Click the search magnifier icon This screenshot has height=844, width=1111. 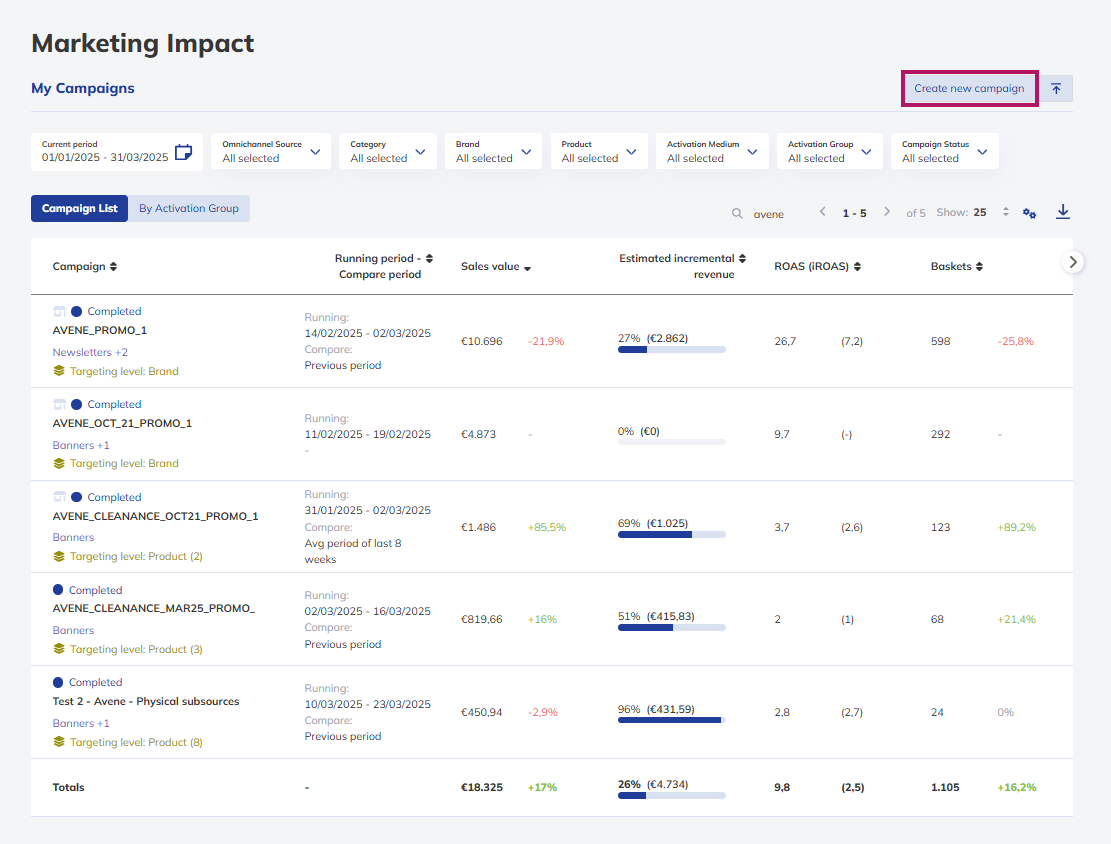(x=737, y=213)
